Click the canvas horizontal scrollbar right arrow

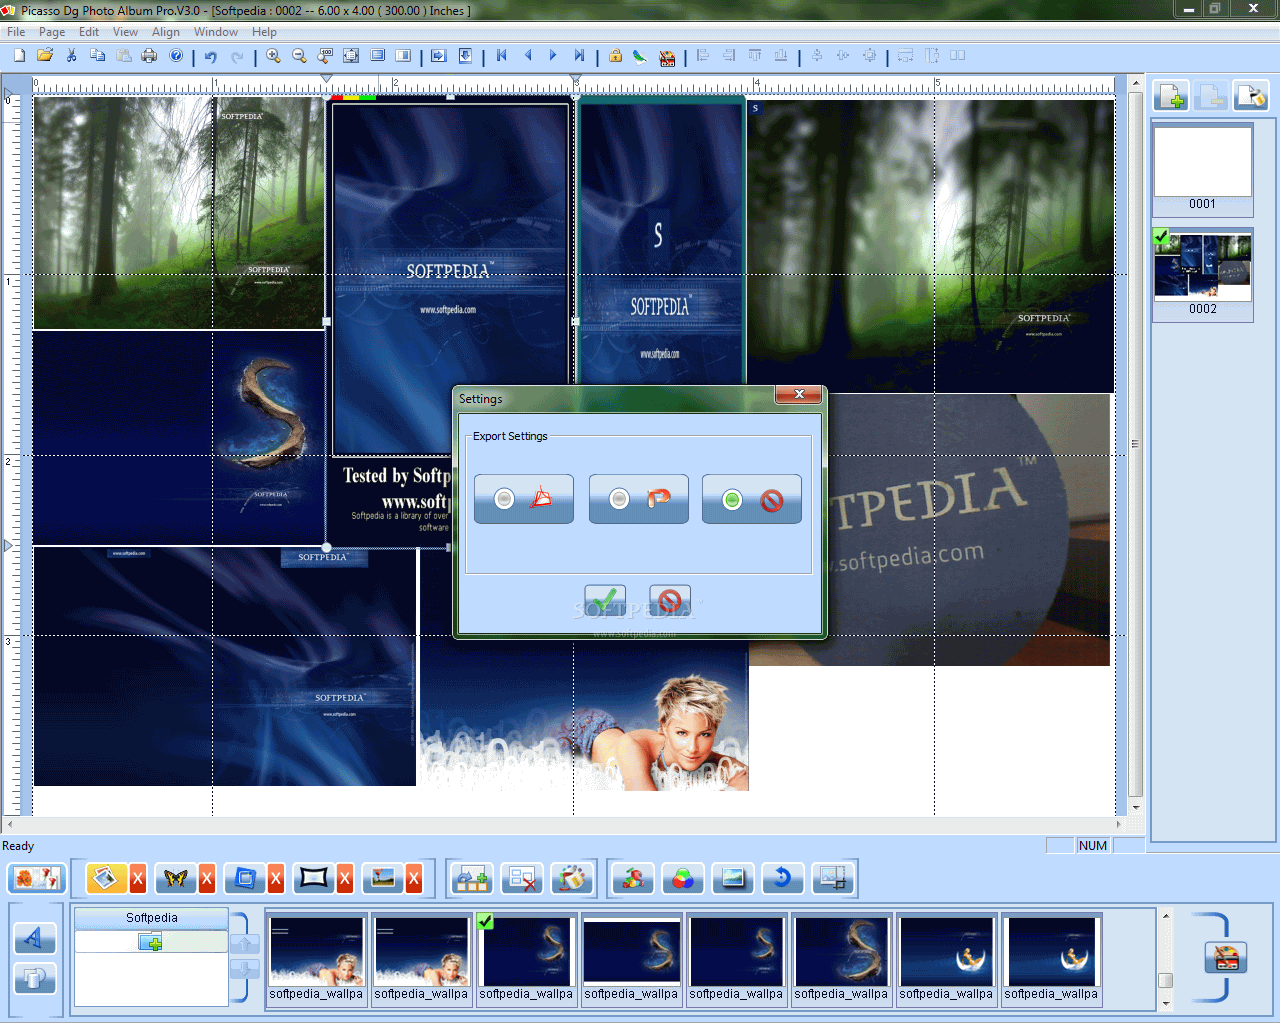1119,825
